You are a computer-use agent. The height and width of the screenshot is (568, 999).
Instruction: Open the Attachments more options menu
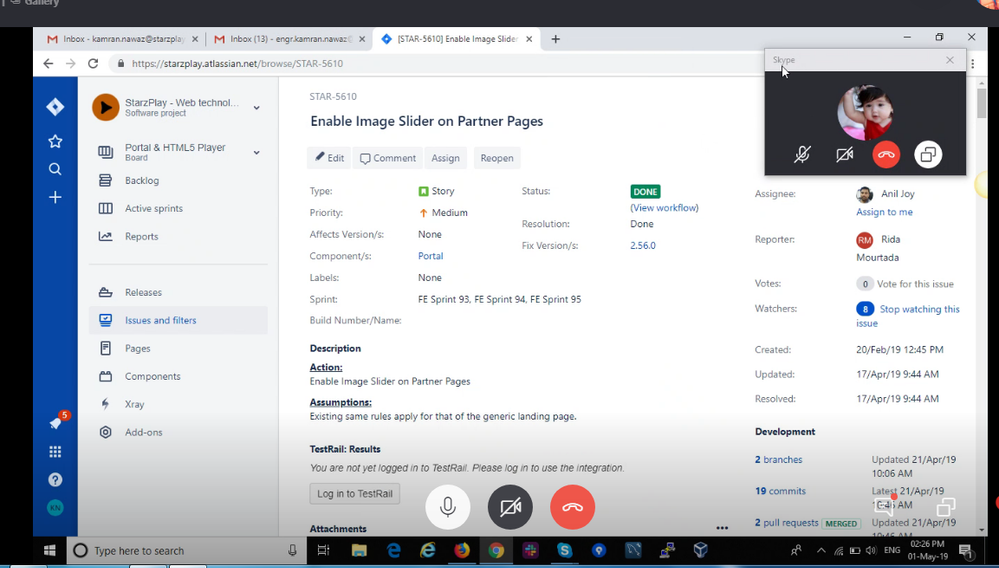coord(722,528)
